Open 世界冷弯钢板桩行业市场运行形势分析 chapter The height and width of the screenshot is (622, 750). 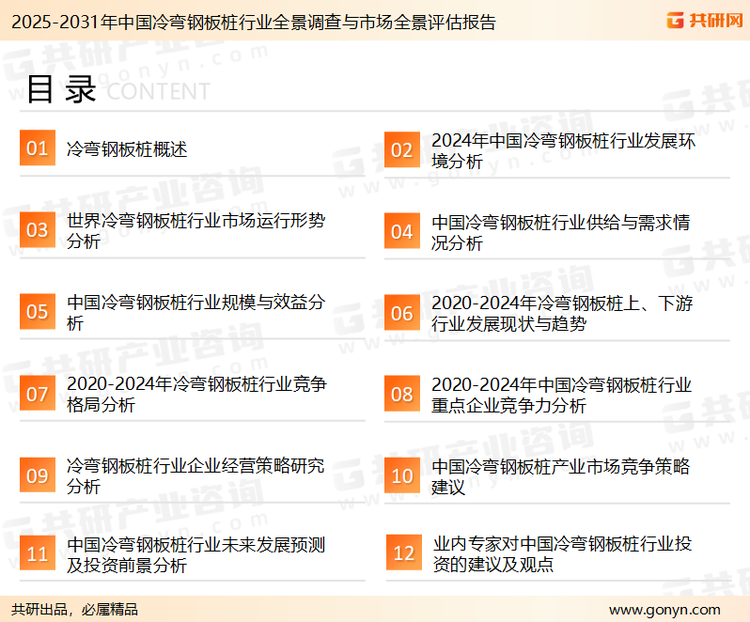click(195, 230)
